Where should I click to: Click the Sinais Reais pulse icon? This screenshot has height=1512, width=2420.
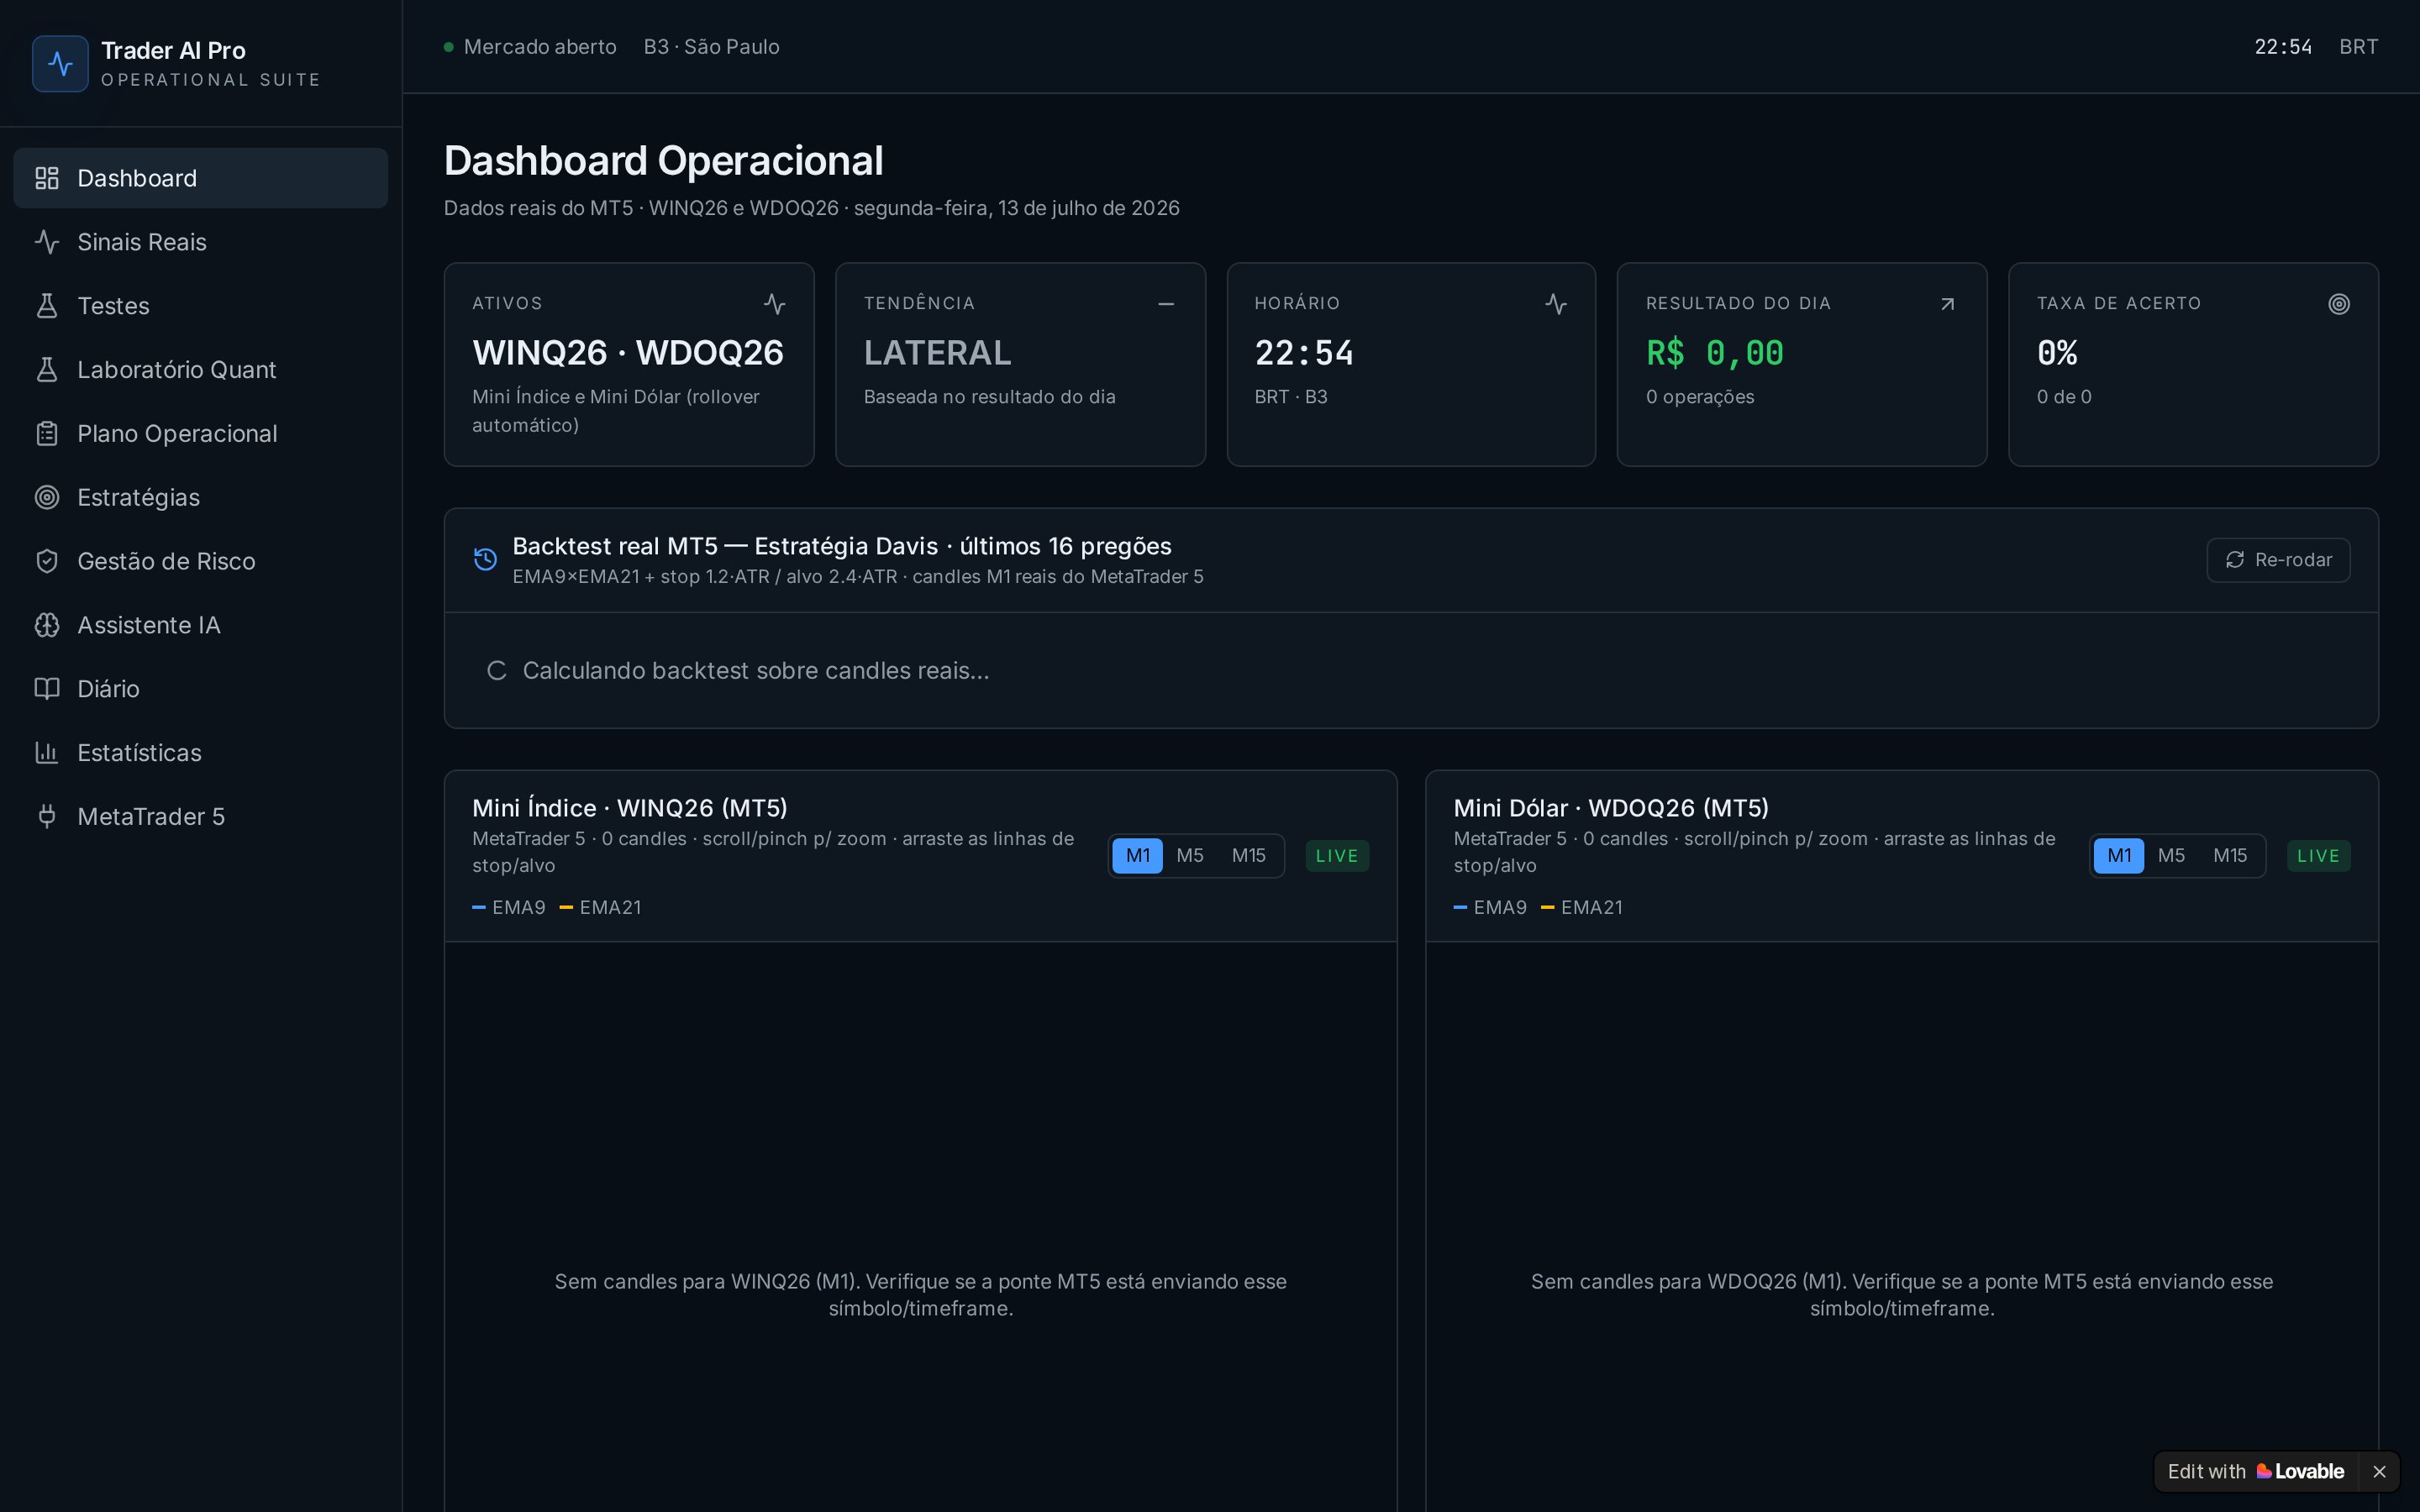(47, 242)
